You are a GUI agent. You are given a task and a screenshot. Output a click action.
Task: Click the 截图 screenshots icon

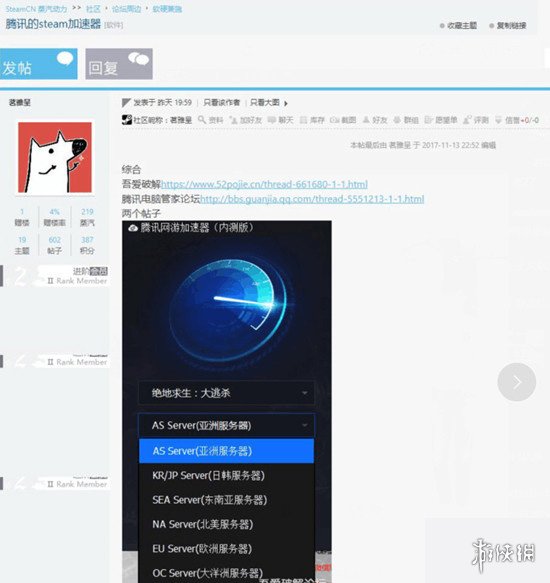pyautogui.click(x=334, y=120)
